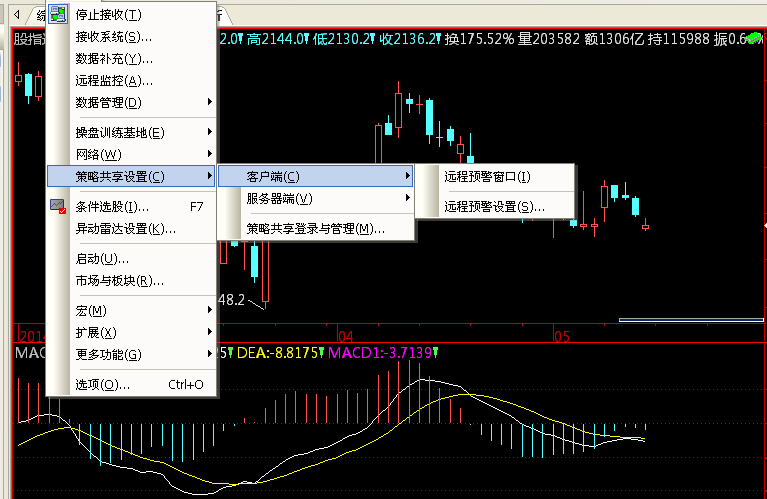Click the 48.2 low price annotation
Viewport: 767px width, 499px height.
tap(231, 299)
